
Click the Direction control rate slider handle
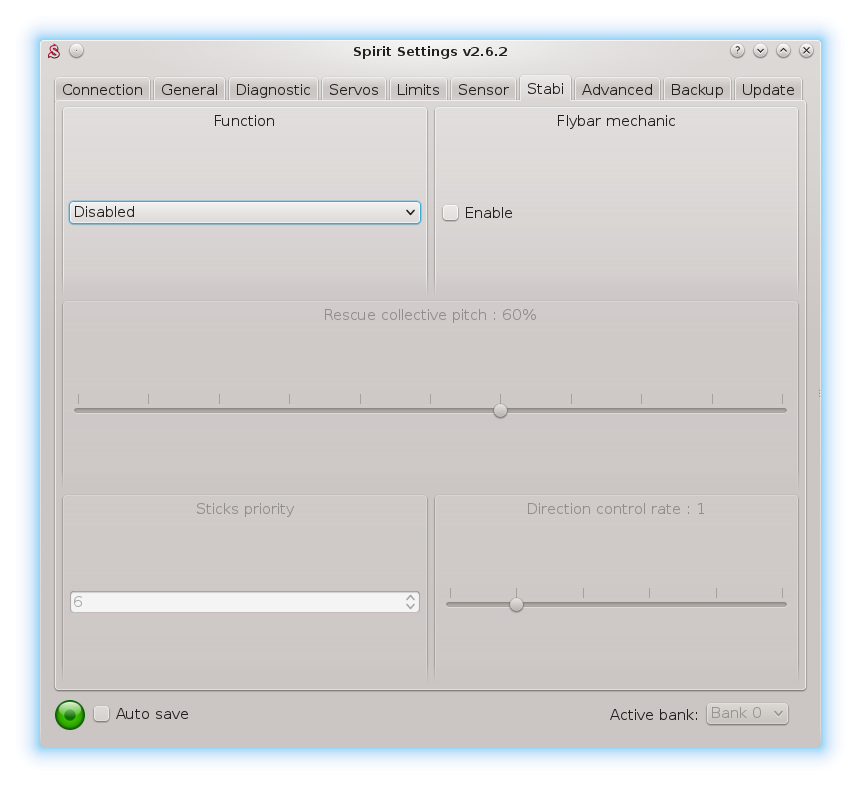(x=516, y=604)
